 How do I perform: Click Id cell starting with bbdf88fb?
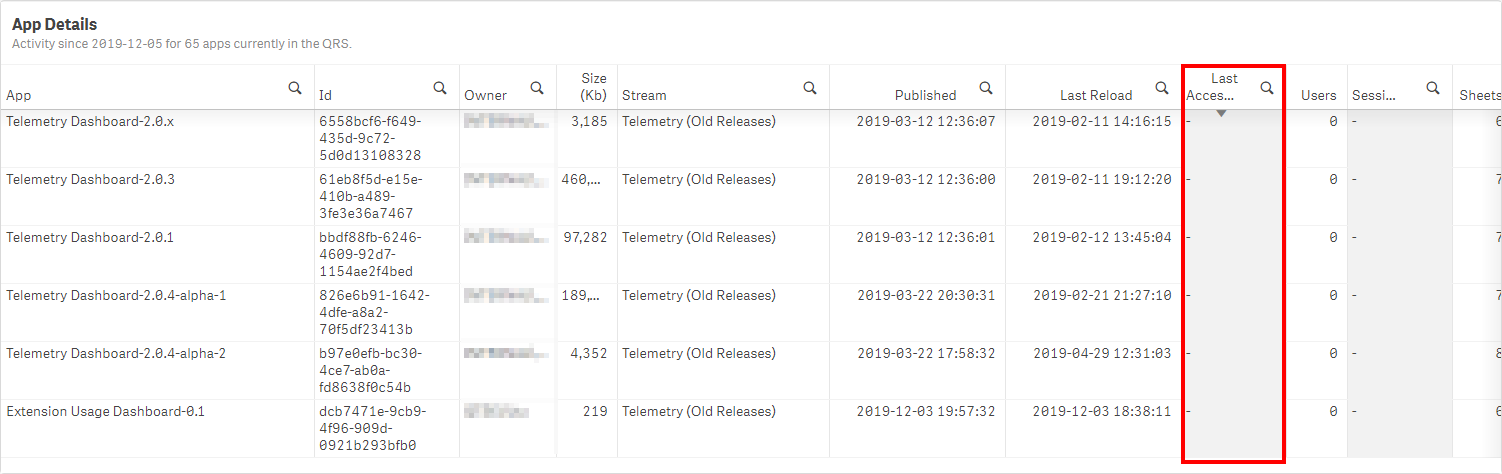[370, 254]
